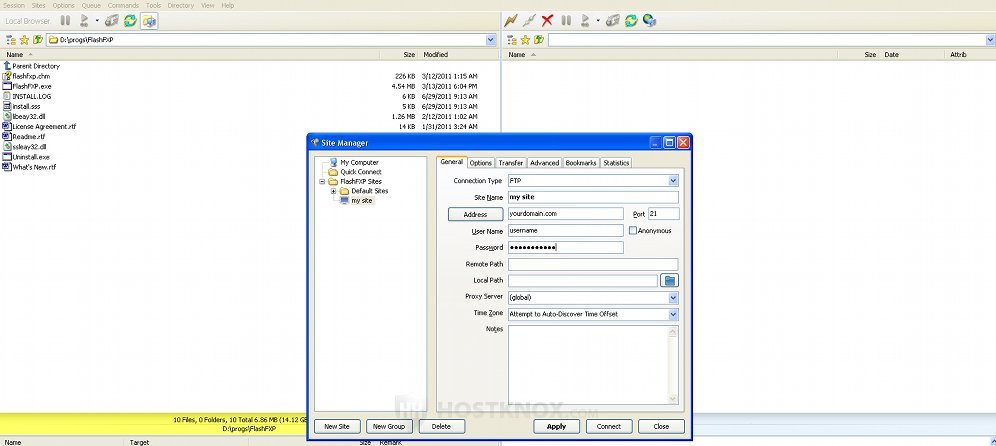Open the Sites menu
This screenshot has height=446, width=996.
pos(39,5)
